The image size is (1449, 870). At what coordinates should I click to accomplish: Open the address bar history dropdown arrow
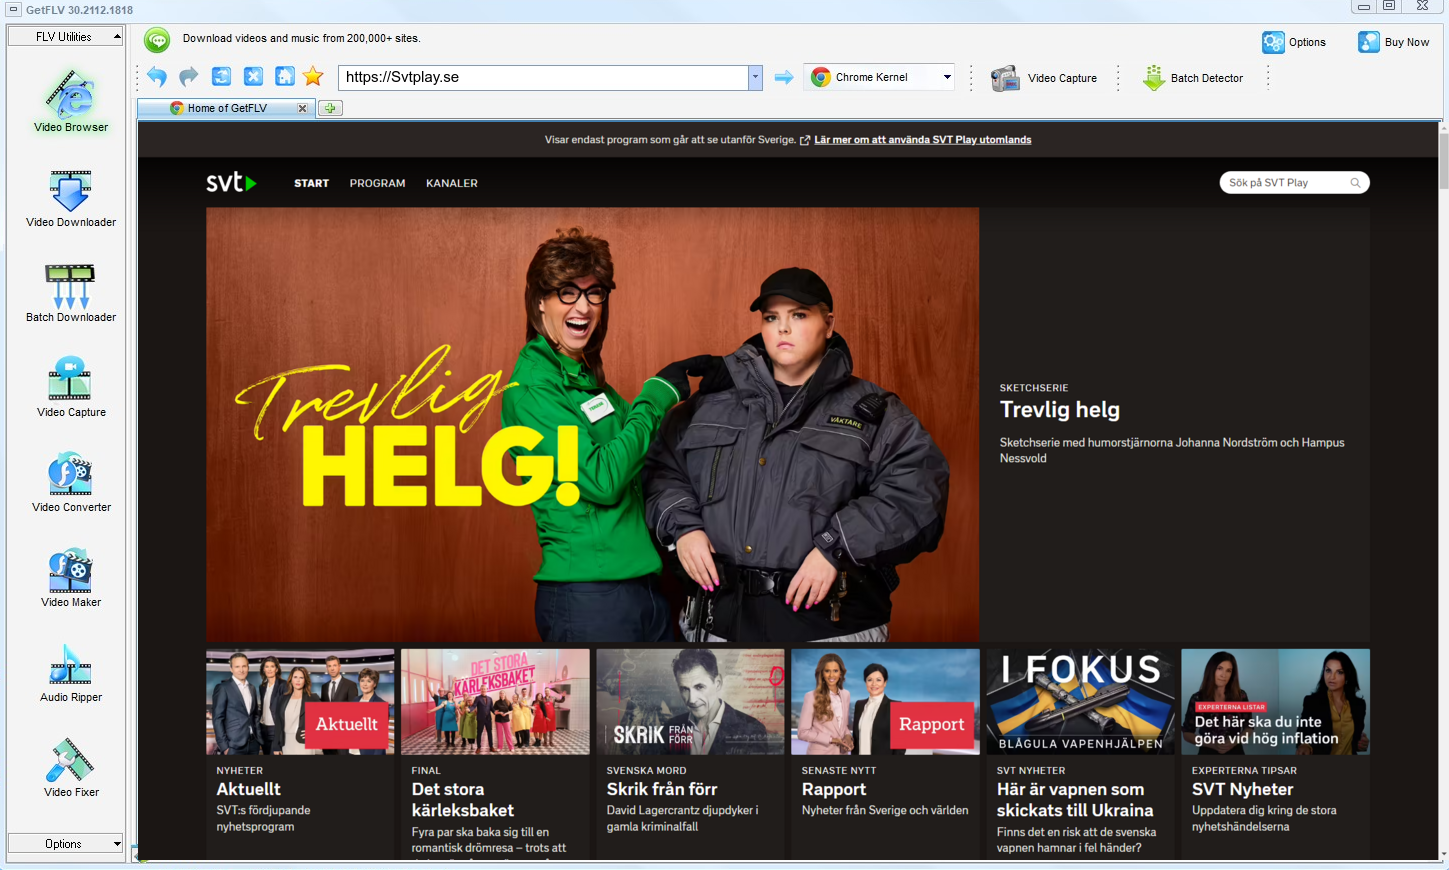pyautogui.click(x=755, y=77)
